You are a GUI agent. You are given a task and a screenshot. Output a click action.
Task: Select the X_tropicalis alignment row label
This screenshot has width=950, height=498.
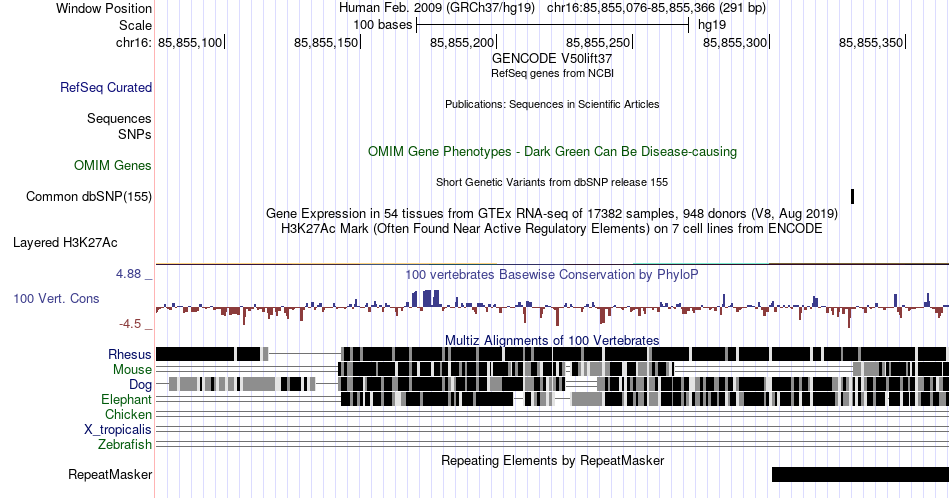pos(118,430)
